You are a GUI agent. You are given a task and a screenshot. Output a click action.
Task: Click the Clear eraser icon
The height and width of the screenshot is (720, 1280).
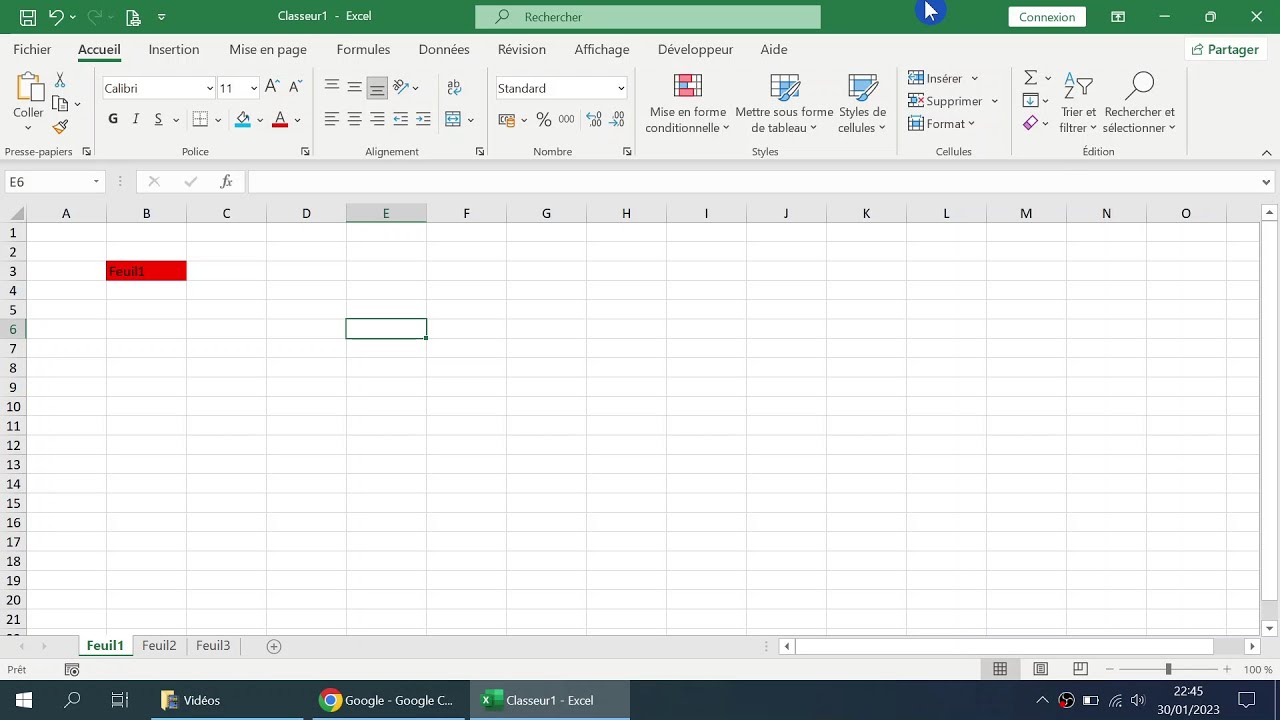pyautogui.click(x=1030, y=123)
